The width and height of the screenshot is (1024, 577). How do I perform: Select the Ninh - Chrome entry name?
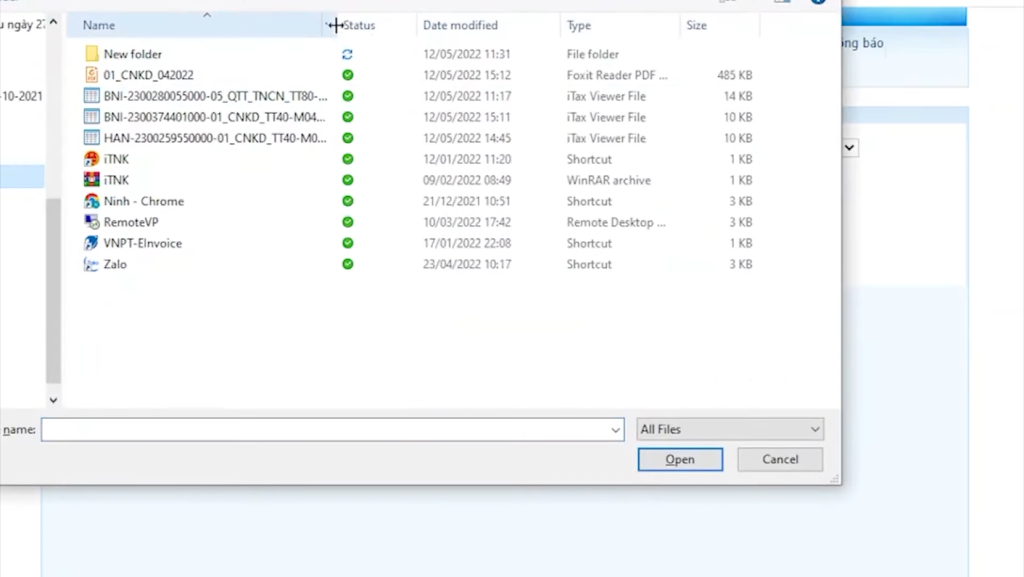(144, 201)
